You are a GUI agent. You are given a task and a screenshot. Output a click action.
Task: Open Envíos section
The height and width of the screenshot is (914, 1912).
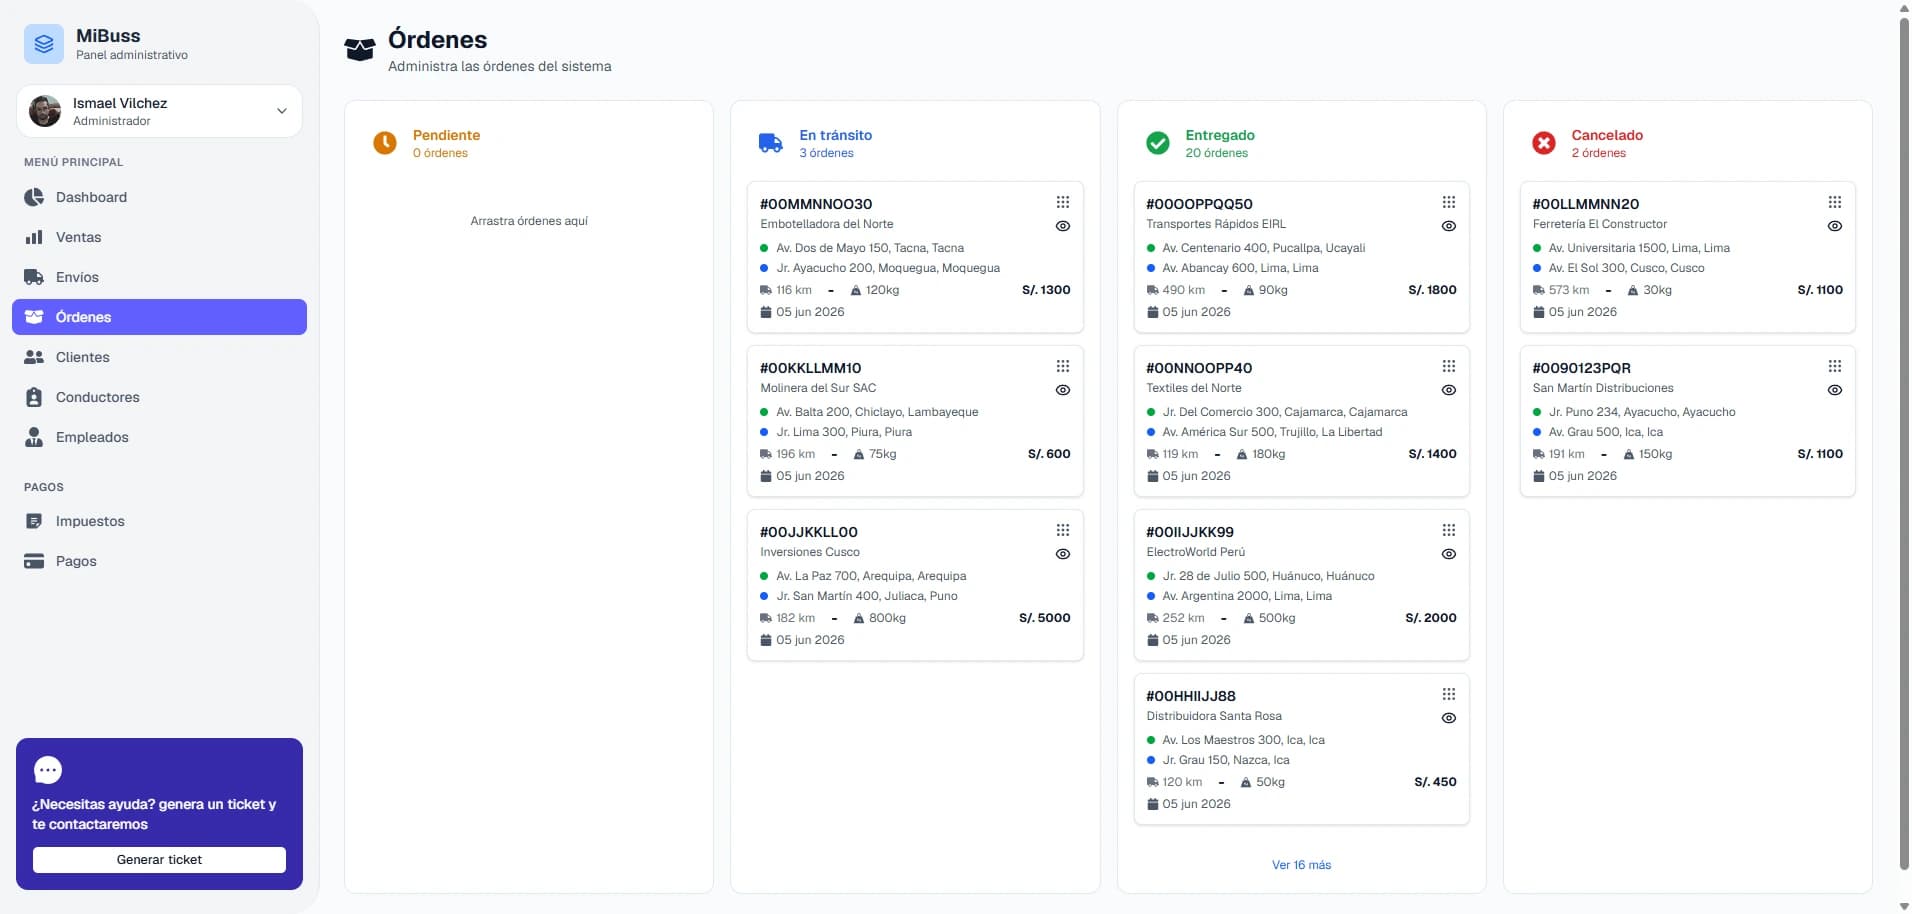coord(159,277)
